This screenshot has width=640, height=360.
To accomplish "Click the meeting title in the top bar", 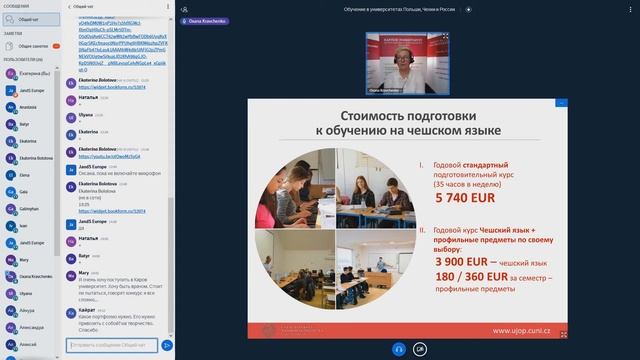I will click(x=399, y=9).
